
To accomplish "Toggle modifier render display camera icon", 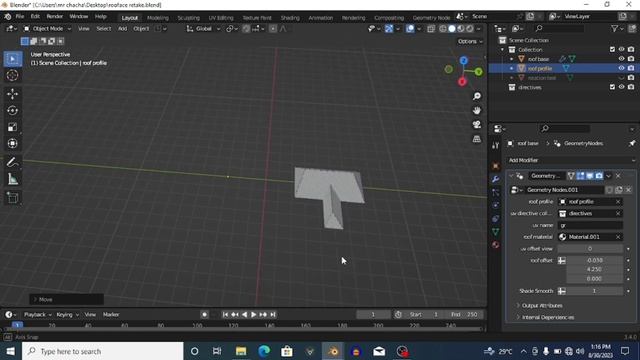I will [599, 176].
